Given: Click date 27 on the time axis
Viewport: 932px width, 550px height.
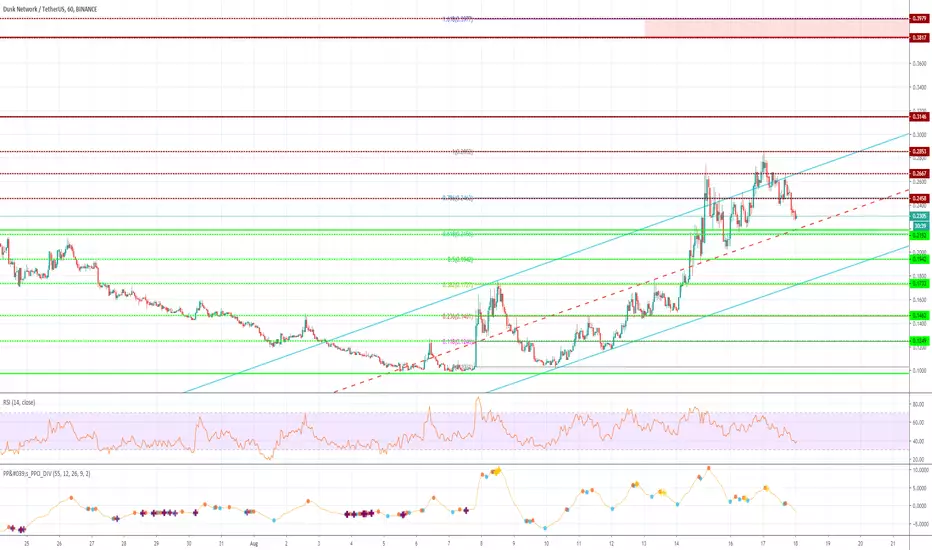Looking at the screenshot, I should click(92, 543).
